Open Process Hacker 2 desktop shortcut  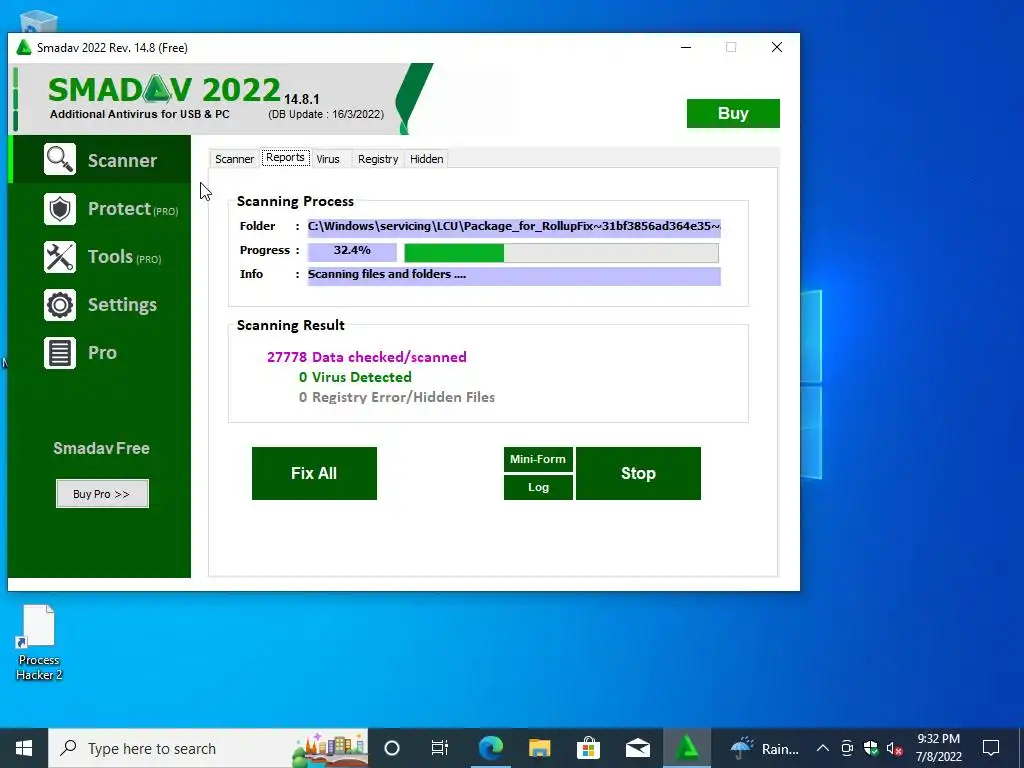[x=39, y=643]
